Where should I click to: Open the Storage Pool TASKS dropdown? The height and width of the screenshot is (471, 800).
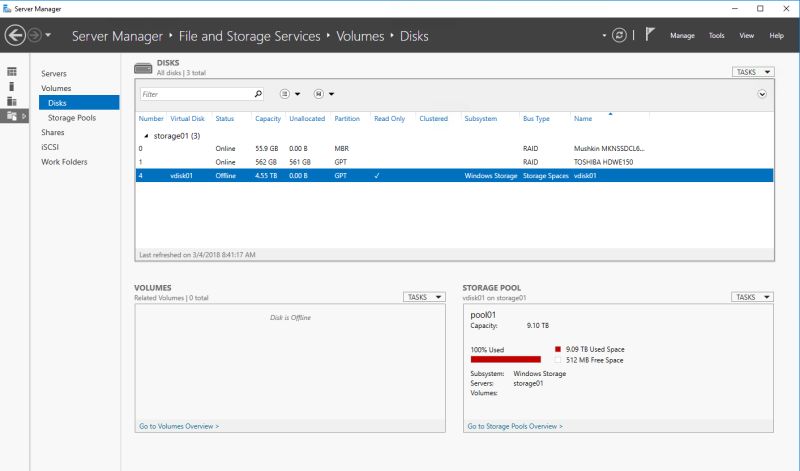pyautogui.click(x=753, y=297)
